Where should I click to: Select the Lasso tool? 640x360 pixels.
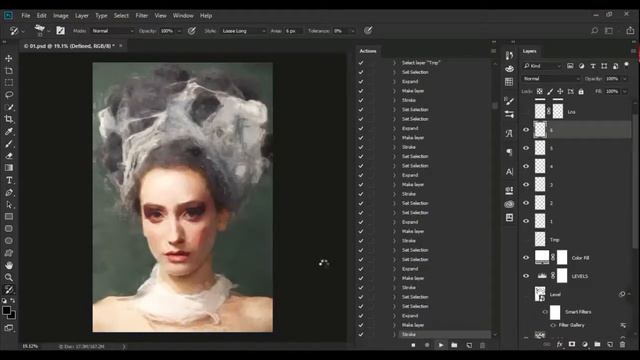point(9,95)
